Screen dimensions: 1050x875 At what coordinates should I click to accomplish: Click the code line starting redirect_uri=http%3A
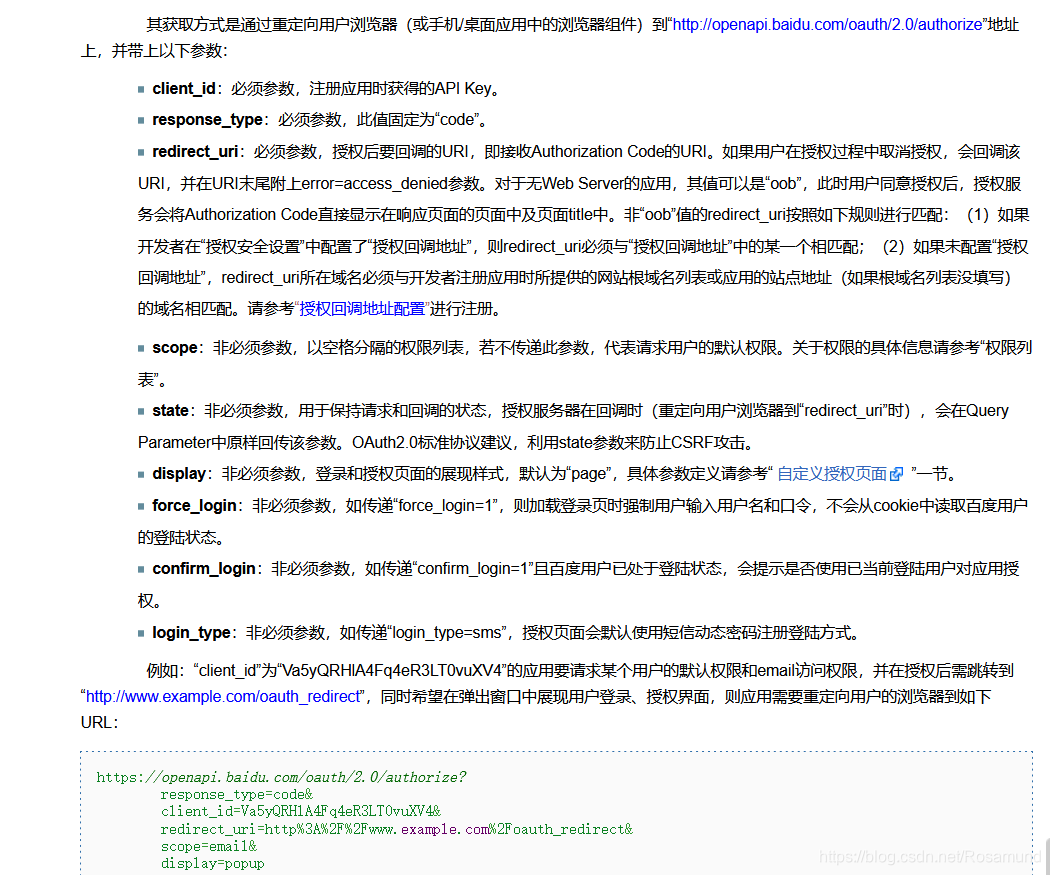click(396, 829)
